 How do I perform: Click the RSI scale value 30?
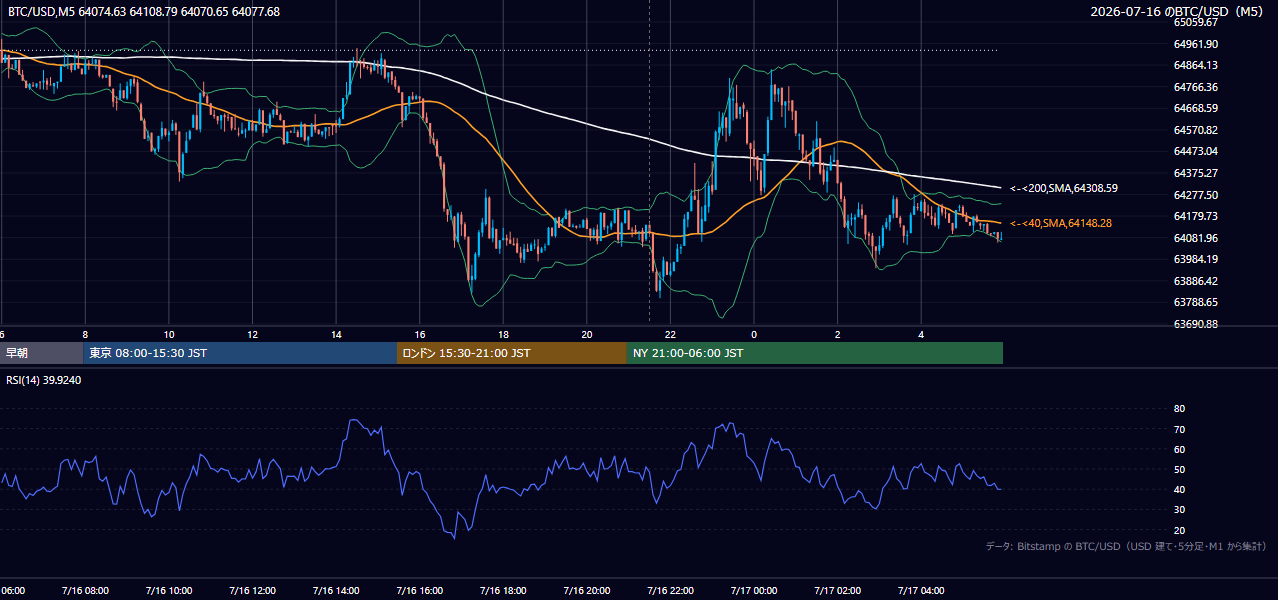coord(1179,510)
